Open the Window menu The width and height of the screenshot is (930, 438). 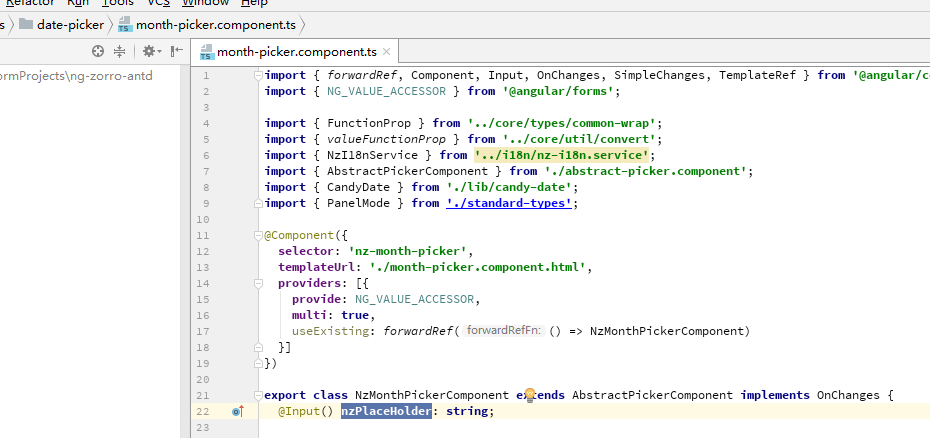click(205, 3)
